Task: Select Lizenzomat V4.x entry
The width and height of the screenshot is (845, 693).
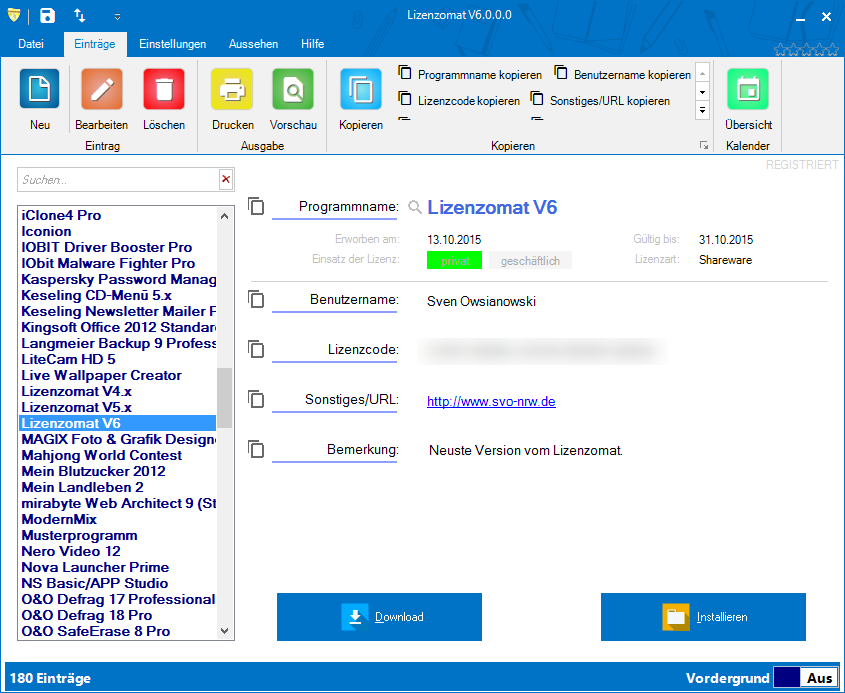Action: pos(77,392)
